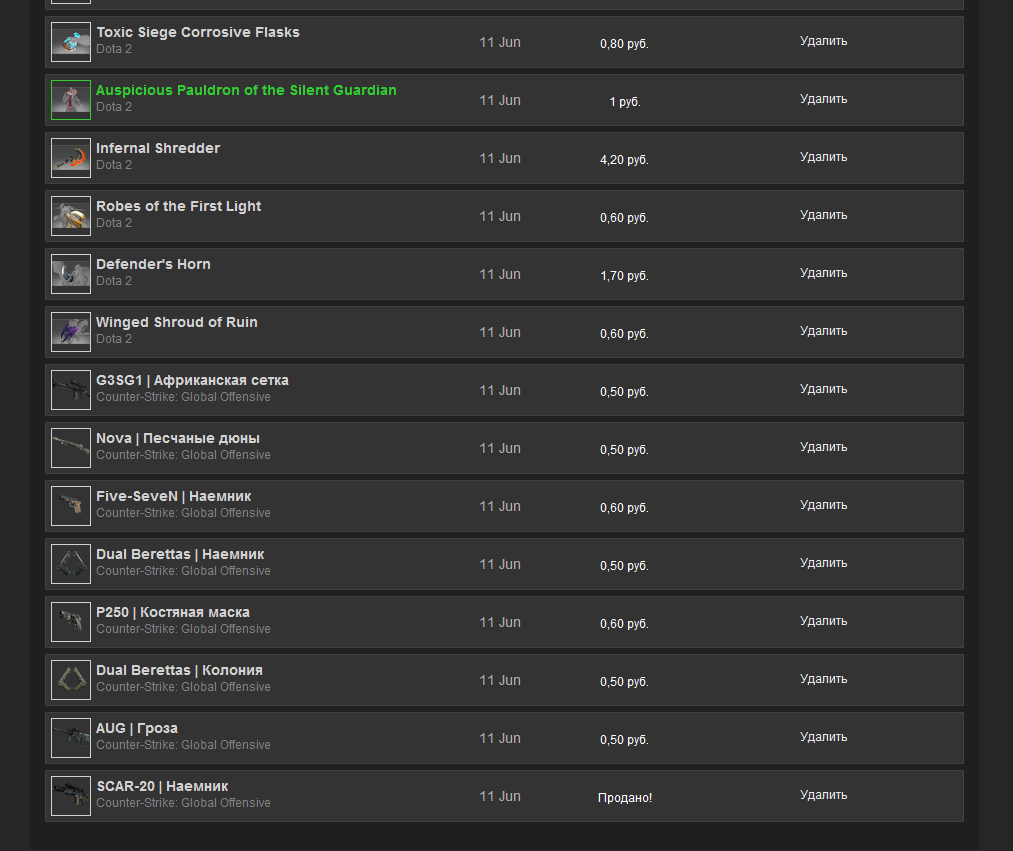Click the Toxic Siege Corrosive Flasks item thumbnail
This screenshot has width=1013, height=851.
71,42
